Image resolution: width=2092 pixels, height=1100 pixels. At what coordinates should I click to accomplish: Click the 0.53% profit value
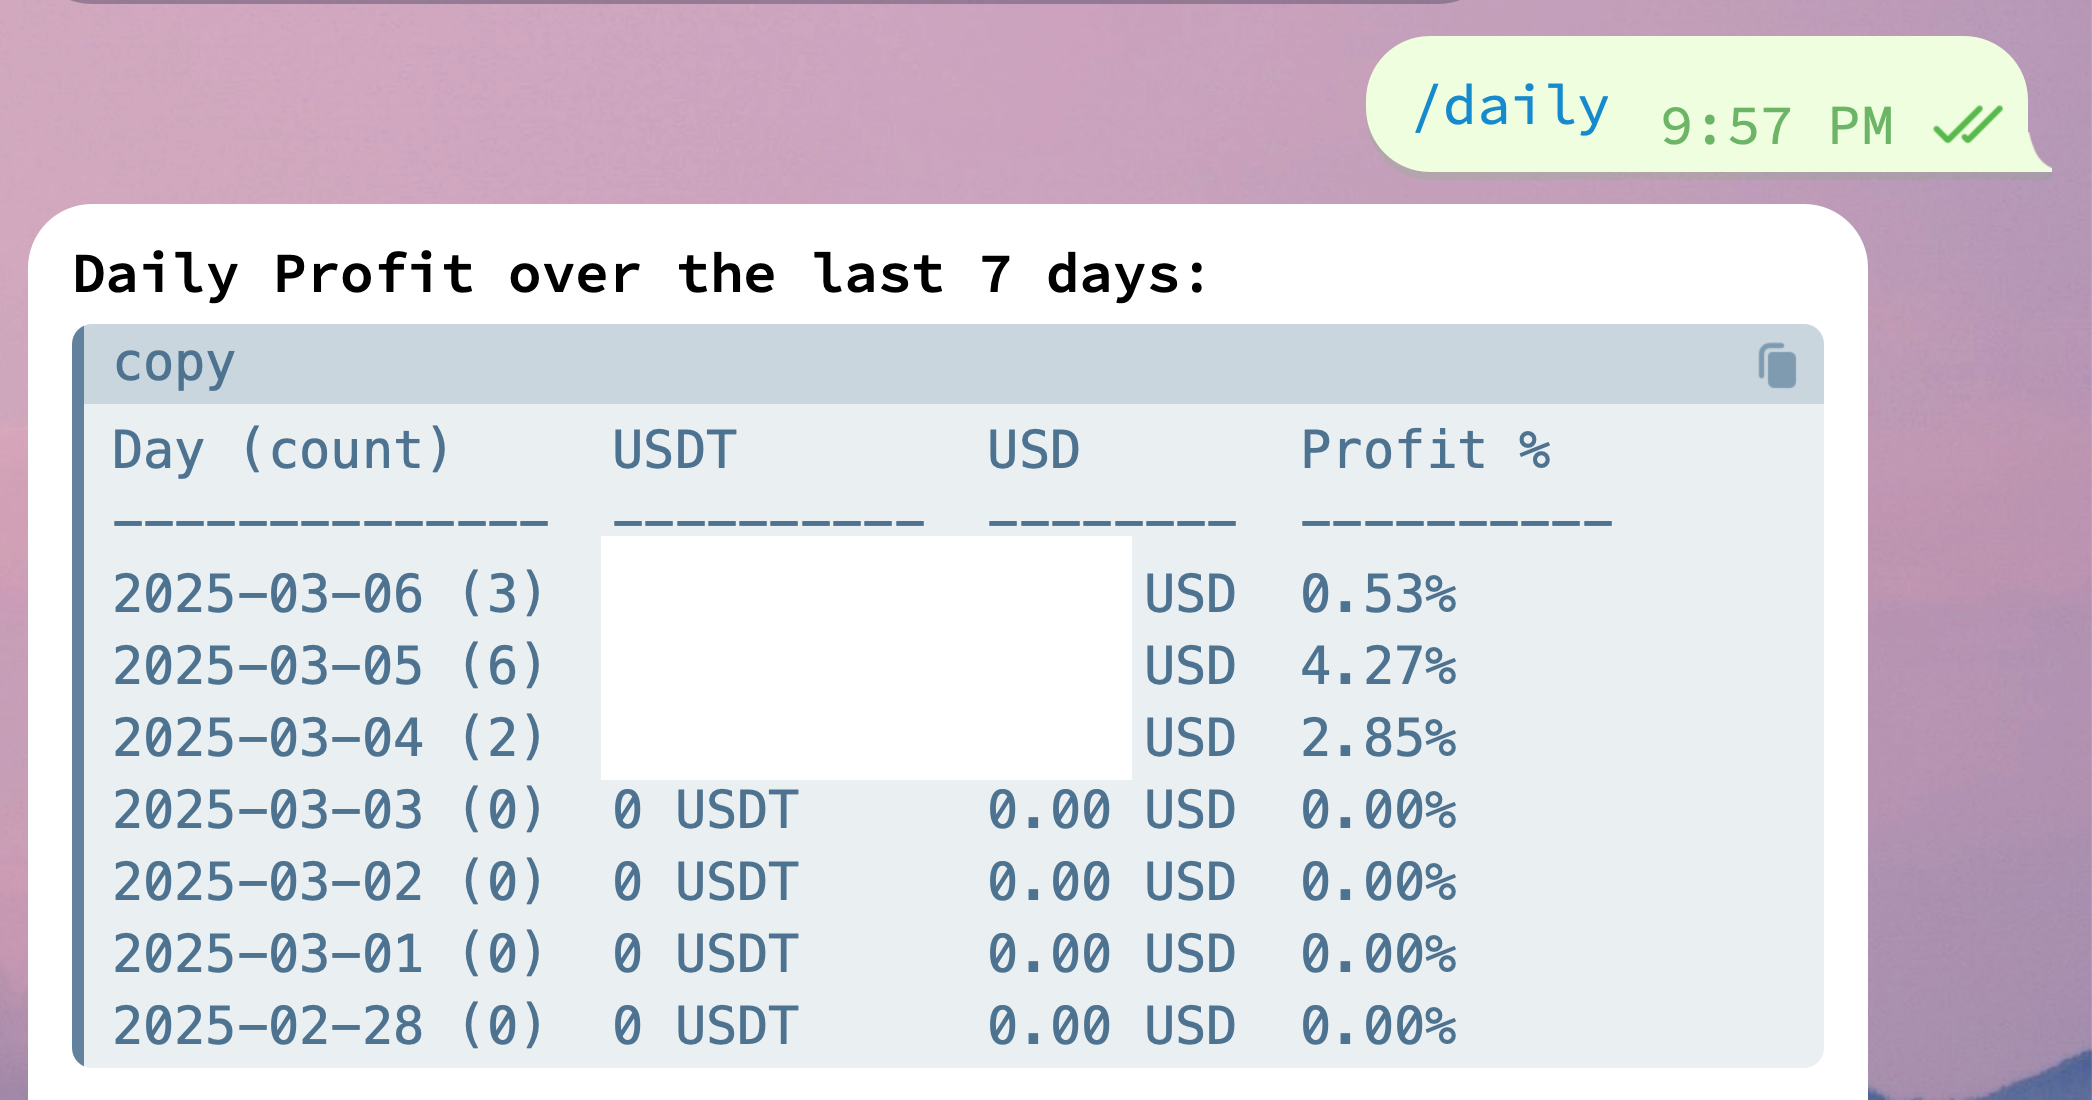1378,594
